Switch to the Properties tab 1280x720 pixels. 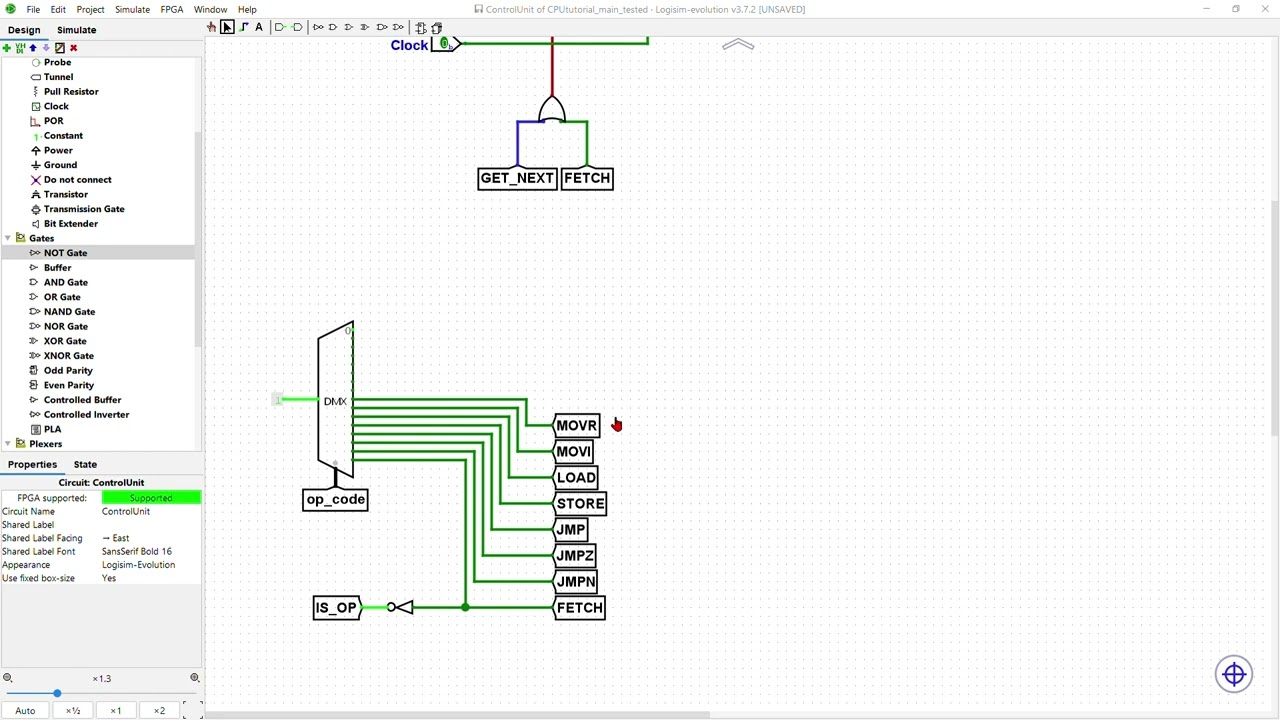pyautogui.click(x=33, y=464)
